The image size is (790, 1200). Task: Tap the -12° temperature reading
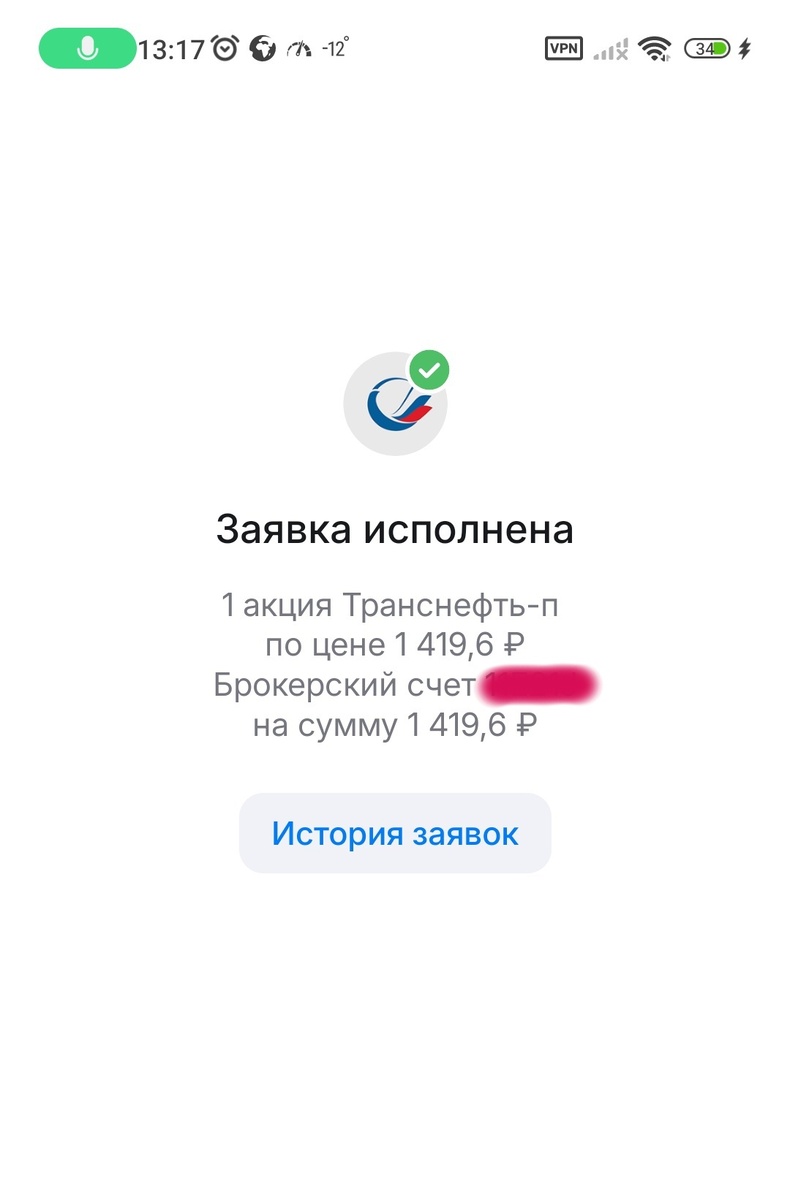(x=334, y=48)
